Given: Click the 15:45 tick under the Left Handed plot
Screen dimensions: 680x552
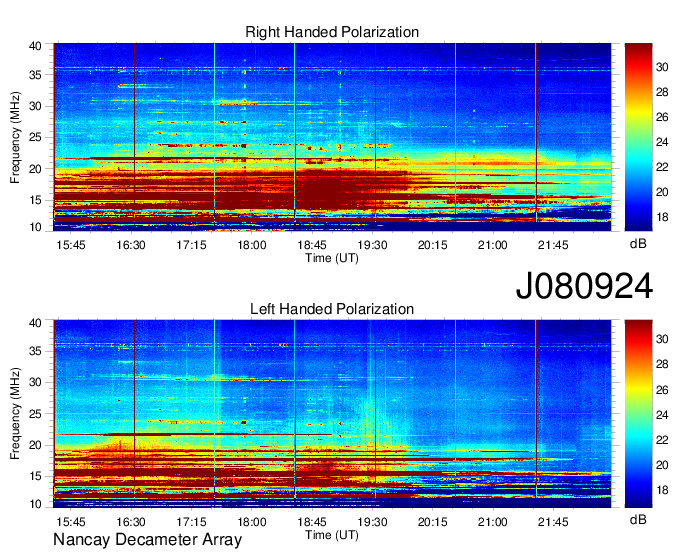Looking at the screenshot, I should 71,522.
